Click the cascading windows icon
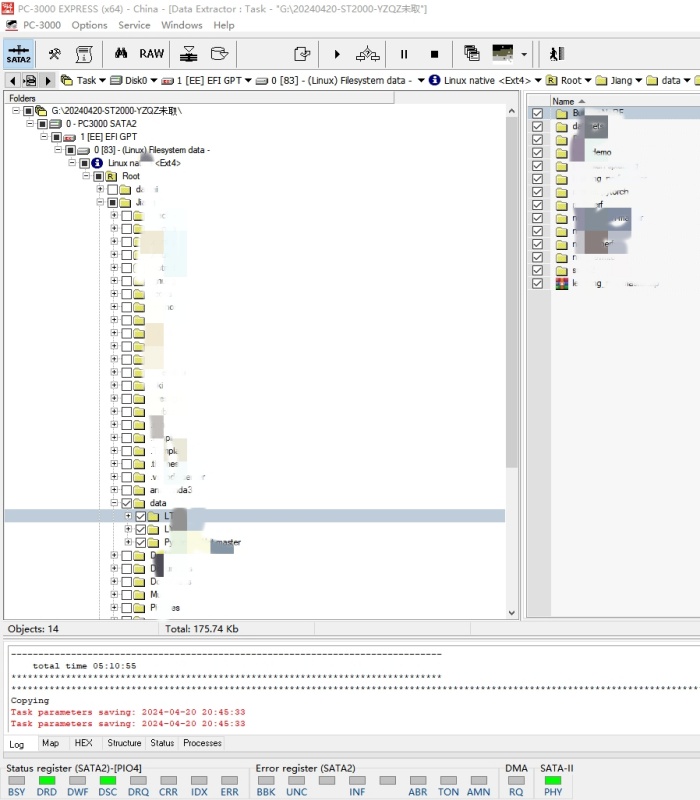The image size is (700, 800). [x=472, y=53]
